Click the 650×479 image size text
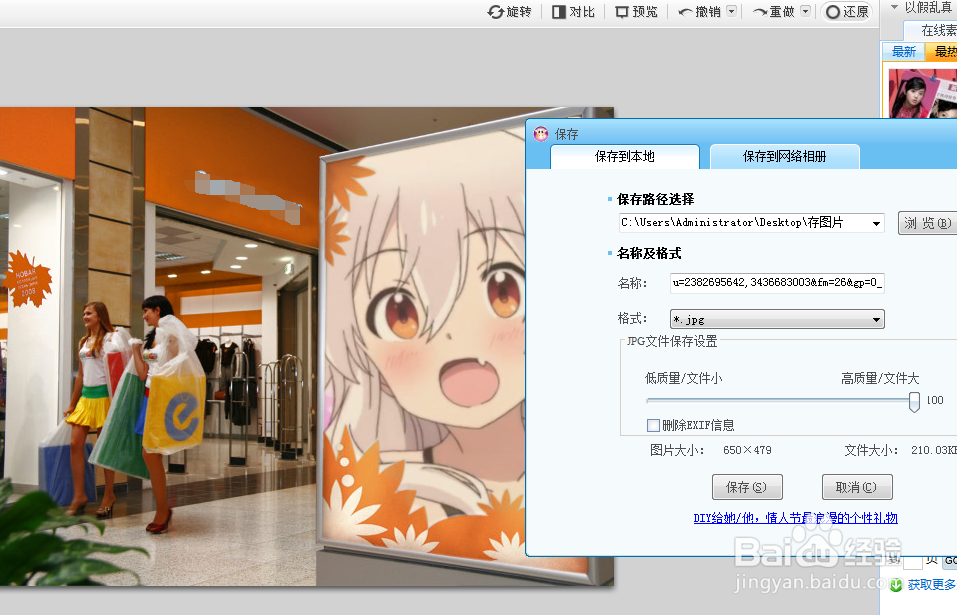Image resolution: width=957 pixels, height=615 pixels. click(747, 450)
